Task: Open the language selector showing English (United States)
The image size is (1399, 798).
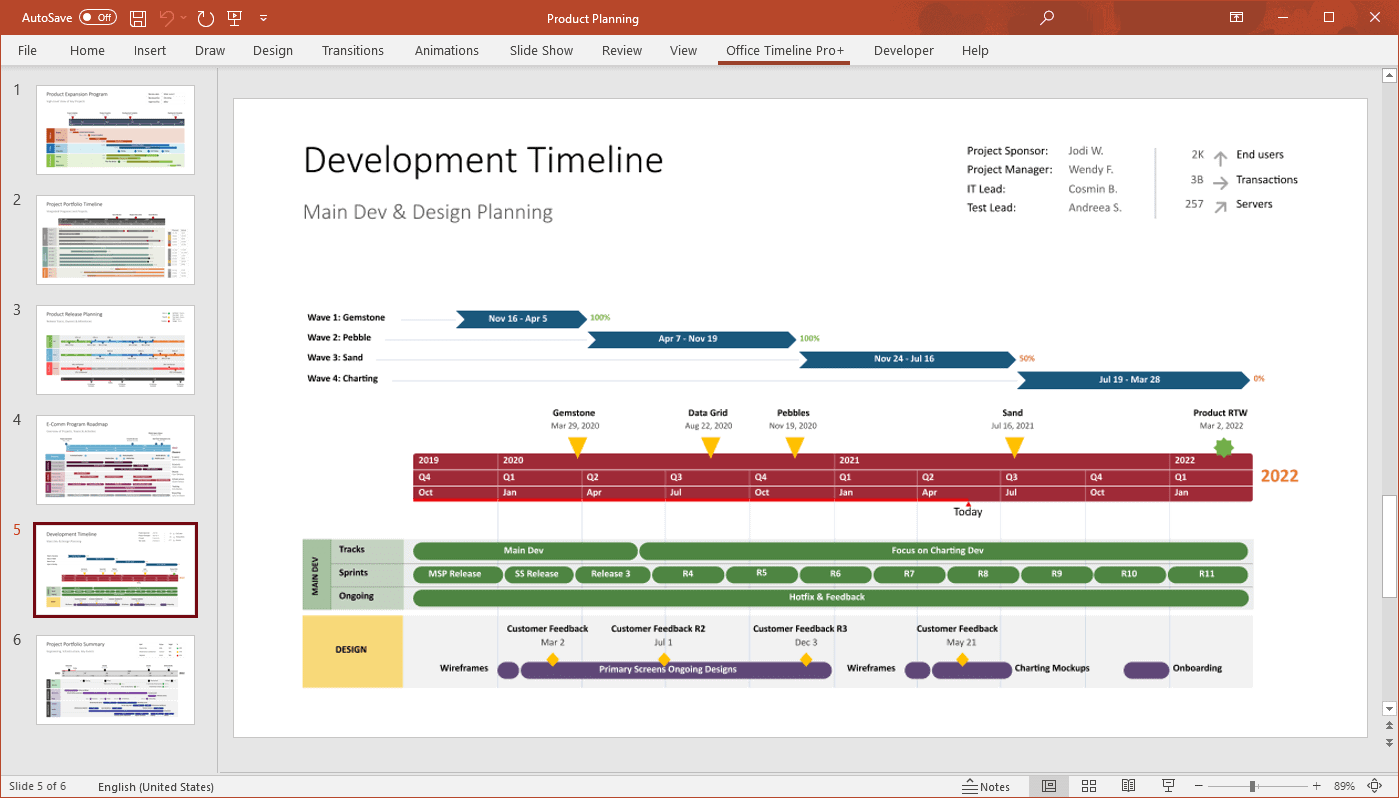Action: pyautogui.click(x=155, y=787)
